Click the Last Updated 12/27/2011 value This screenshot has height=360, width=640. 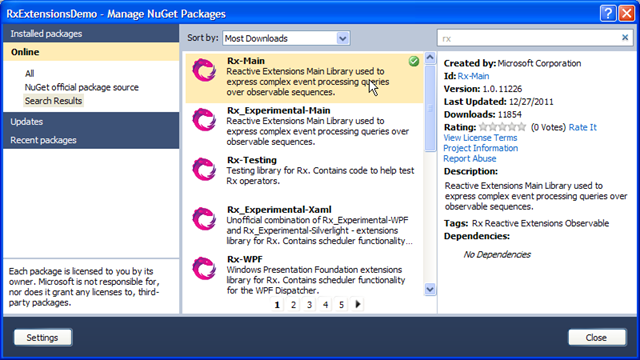531,102
